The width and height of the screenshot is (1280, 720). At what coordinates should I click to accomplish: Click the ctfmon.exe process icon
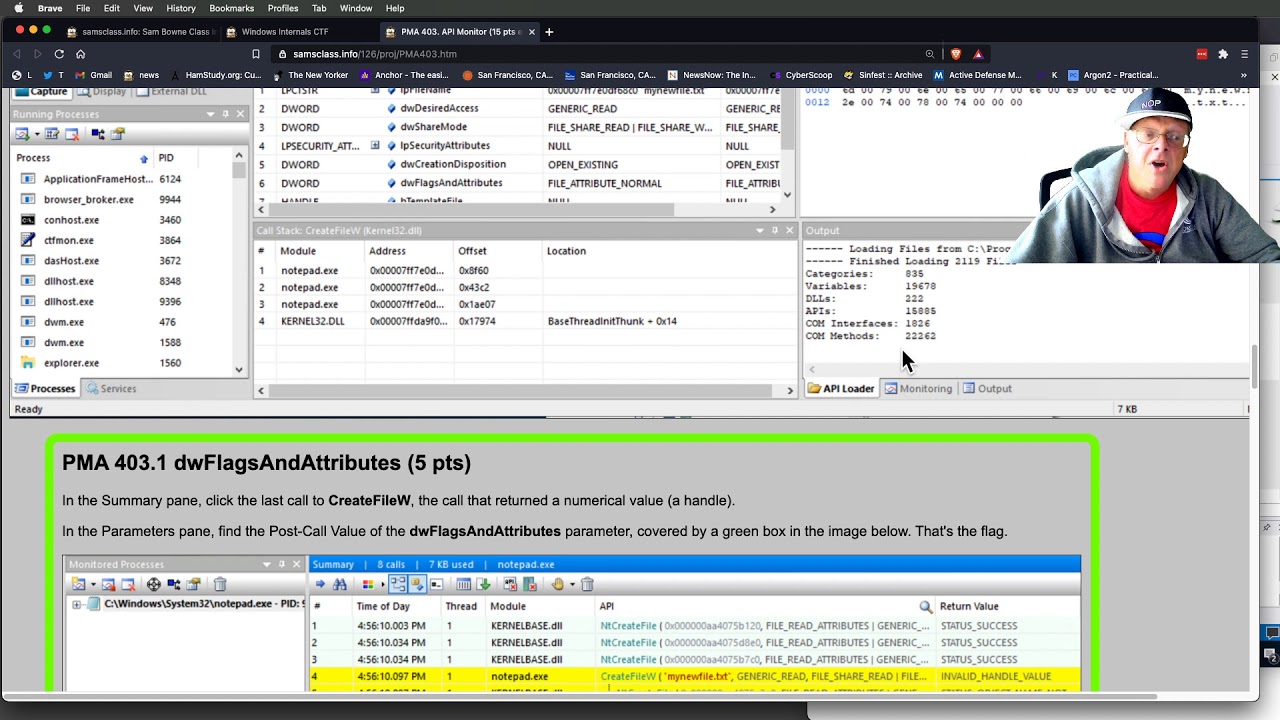point(28,240)
